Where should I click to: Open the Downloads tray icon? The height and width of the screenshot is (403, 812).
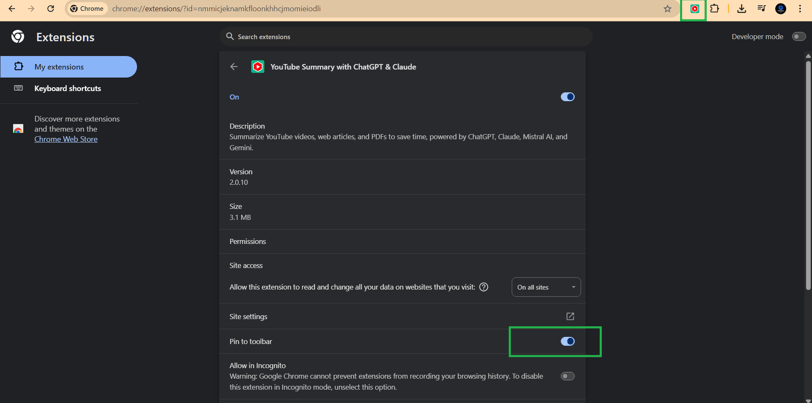coord(742,9)
